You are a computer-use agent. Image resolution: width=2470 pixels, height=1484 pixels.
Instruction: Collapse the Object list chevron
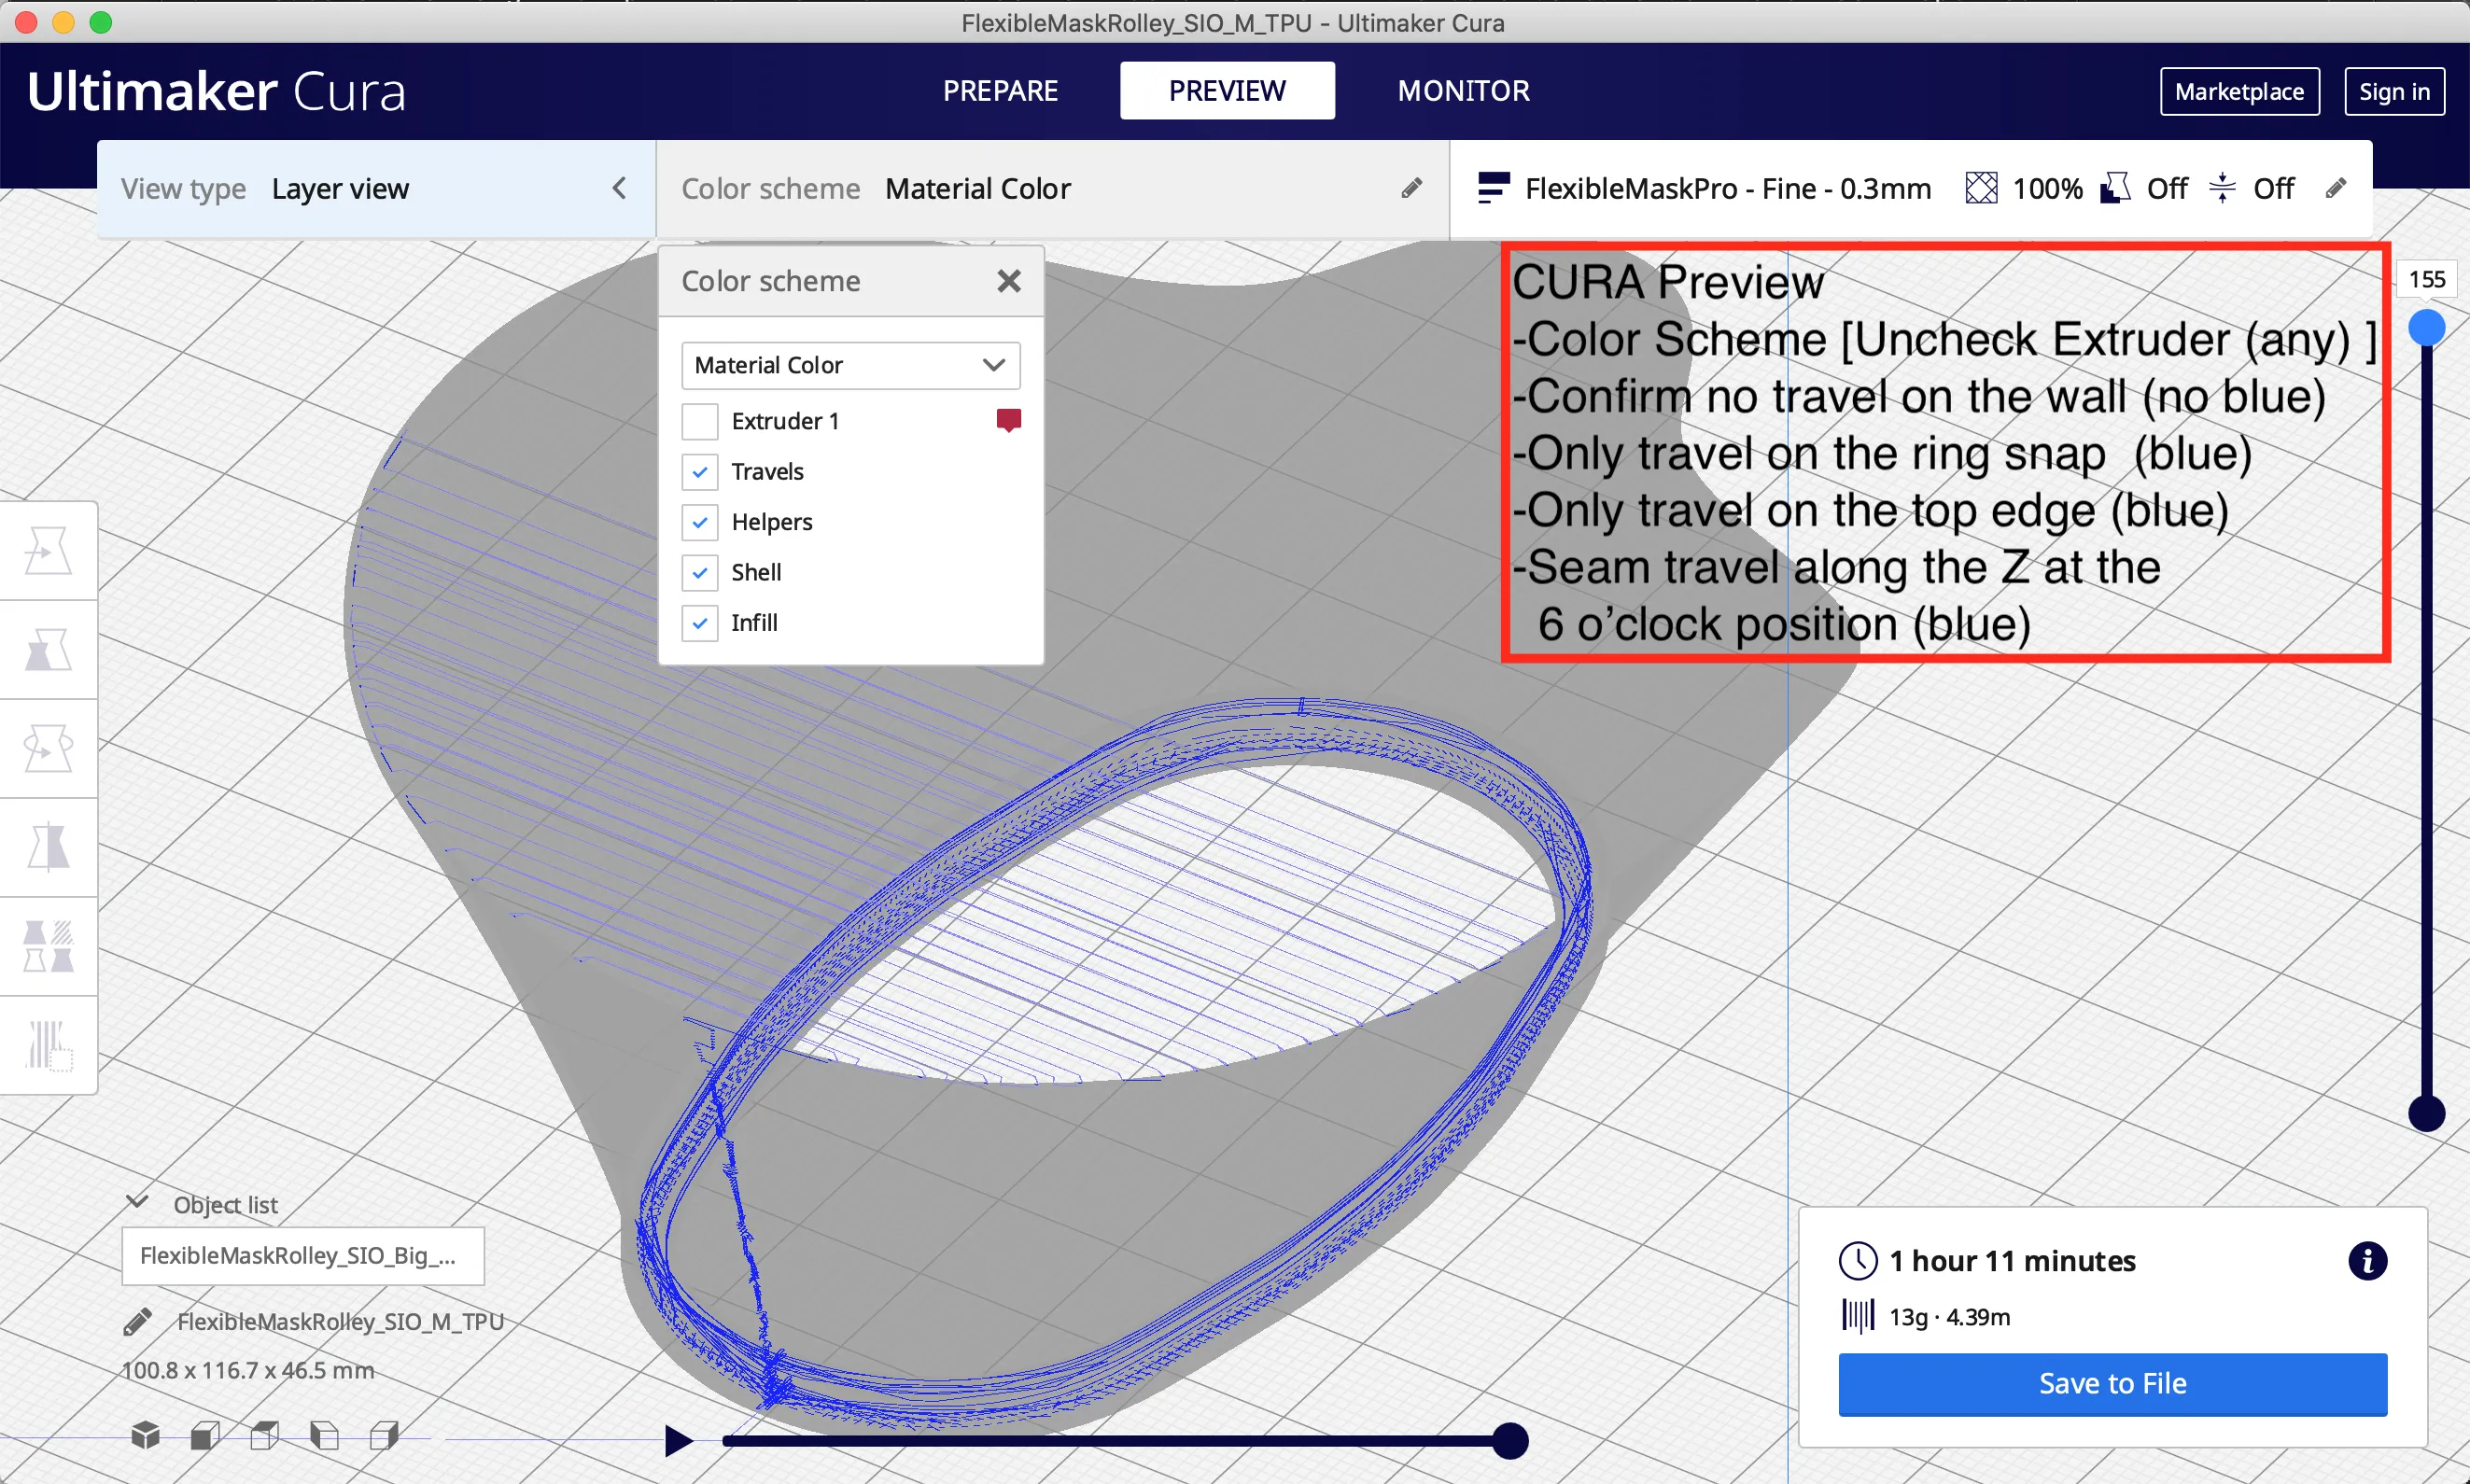[137, 1203]
